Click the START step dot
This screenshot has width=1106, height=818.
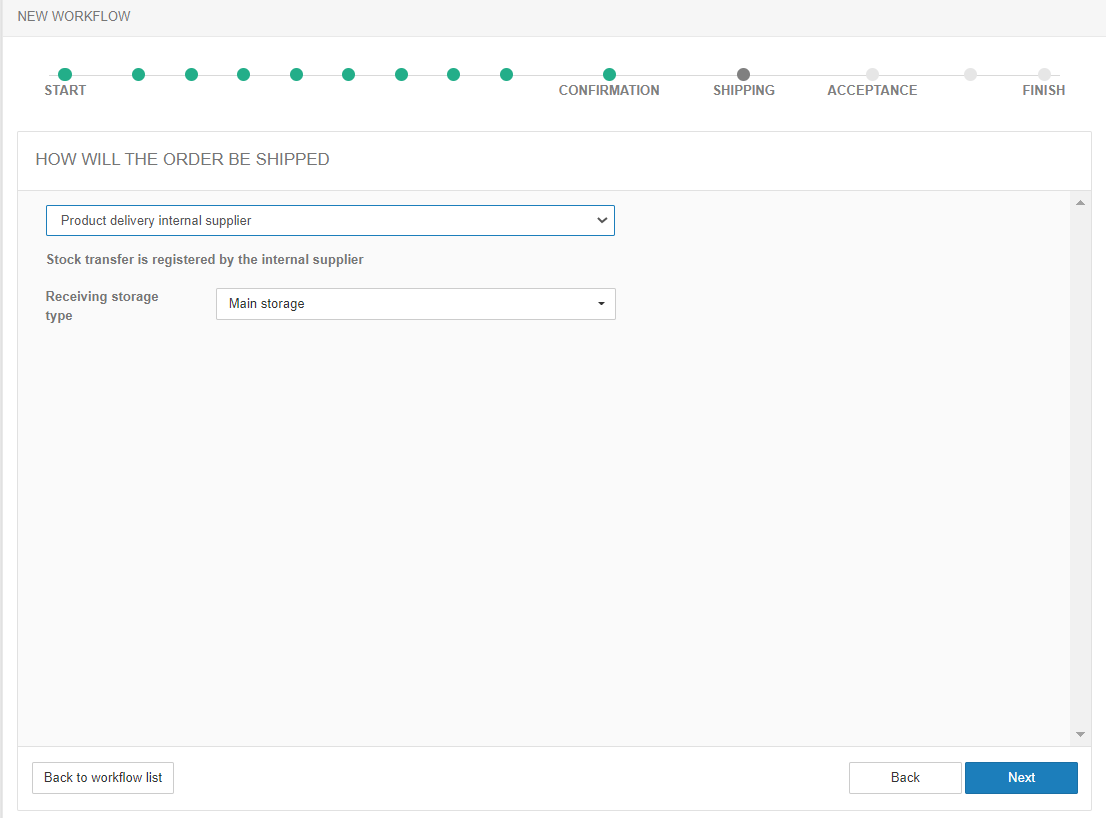(x=65, y=74)
